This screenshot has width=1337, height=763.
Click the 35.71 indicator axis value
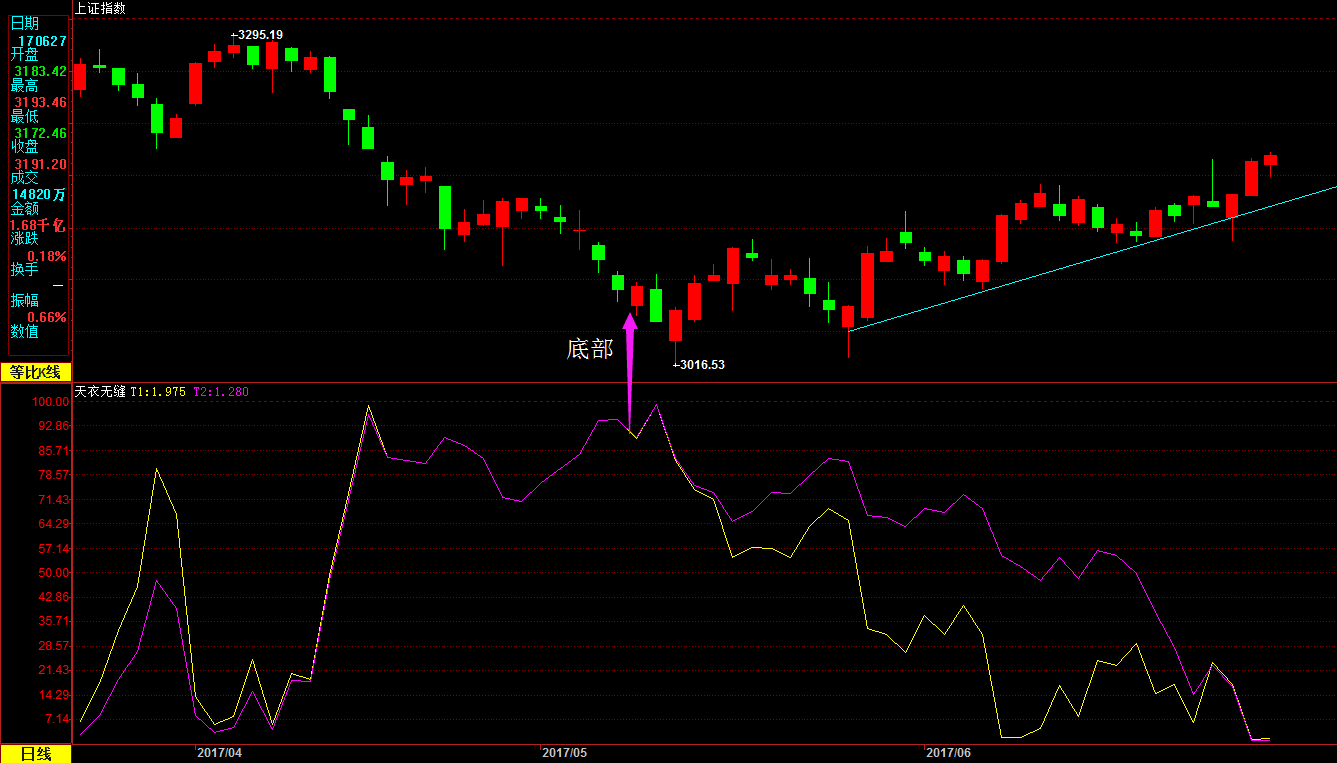coord(54,621)
